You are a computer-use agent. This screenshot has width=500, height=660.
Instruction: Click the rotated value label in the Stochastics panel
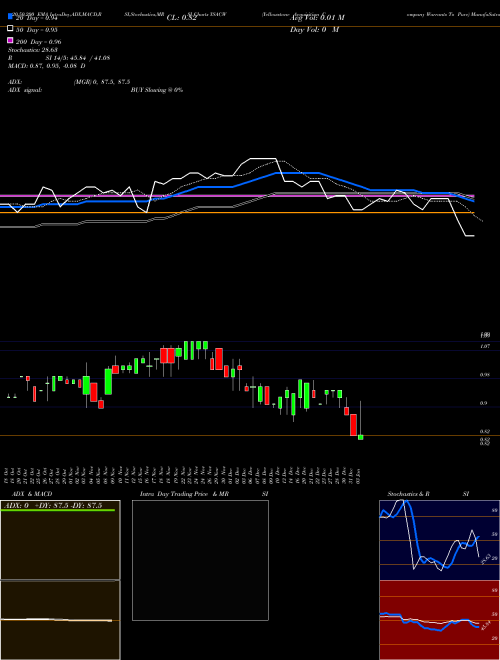point(484,559)
